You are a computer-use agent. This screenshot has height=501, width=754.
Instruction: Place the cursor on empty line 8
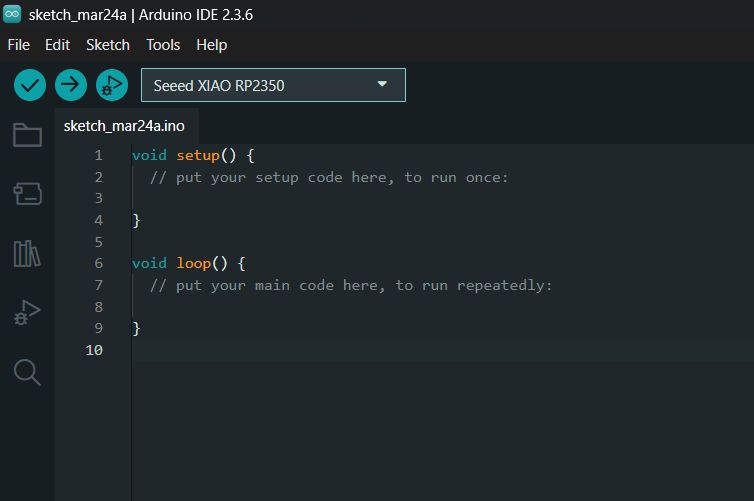click(x=442, y=307)
